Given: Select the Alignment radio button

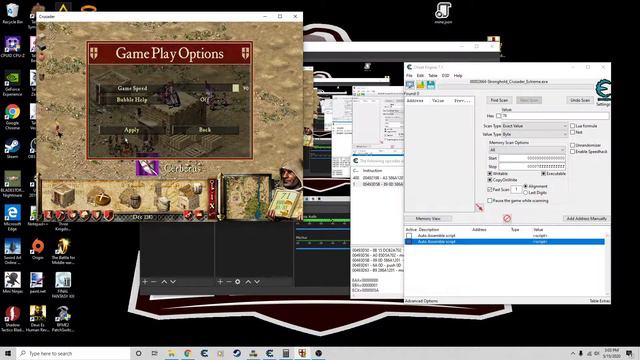Looking at the screenshot, I should click(x=526, y=186).
